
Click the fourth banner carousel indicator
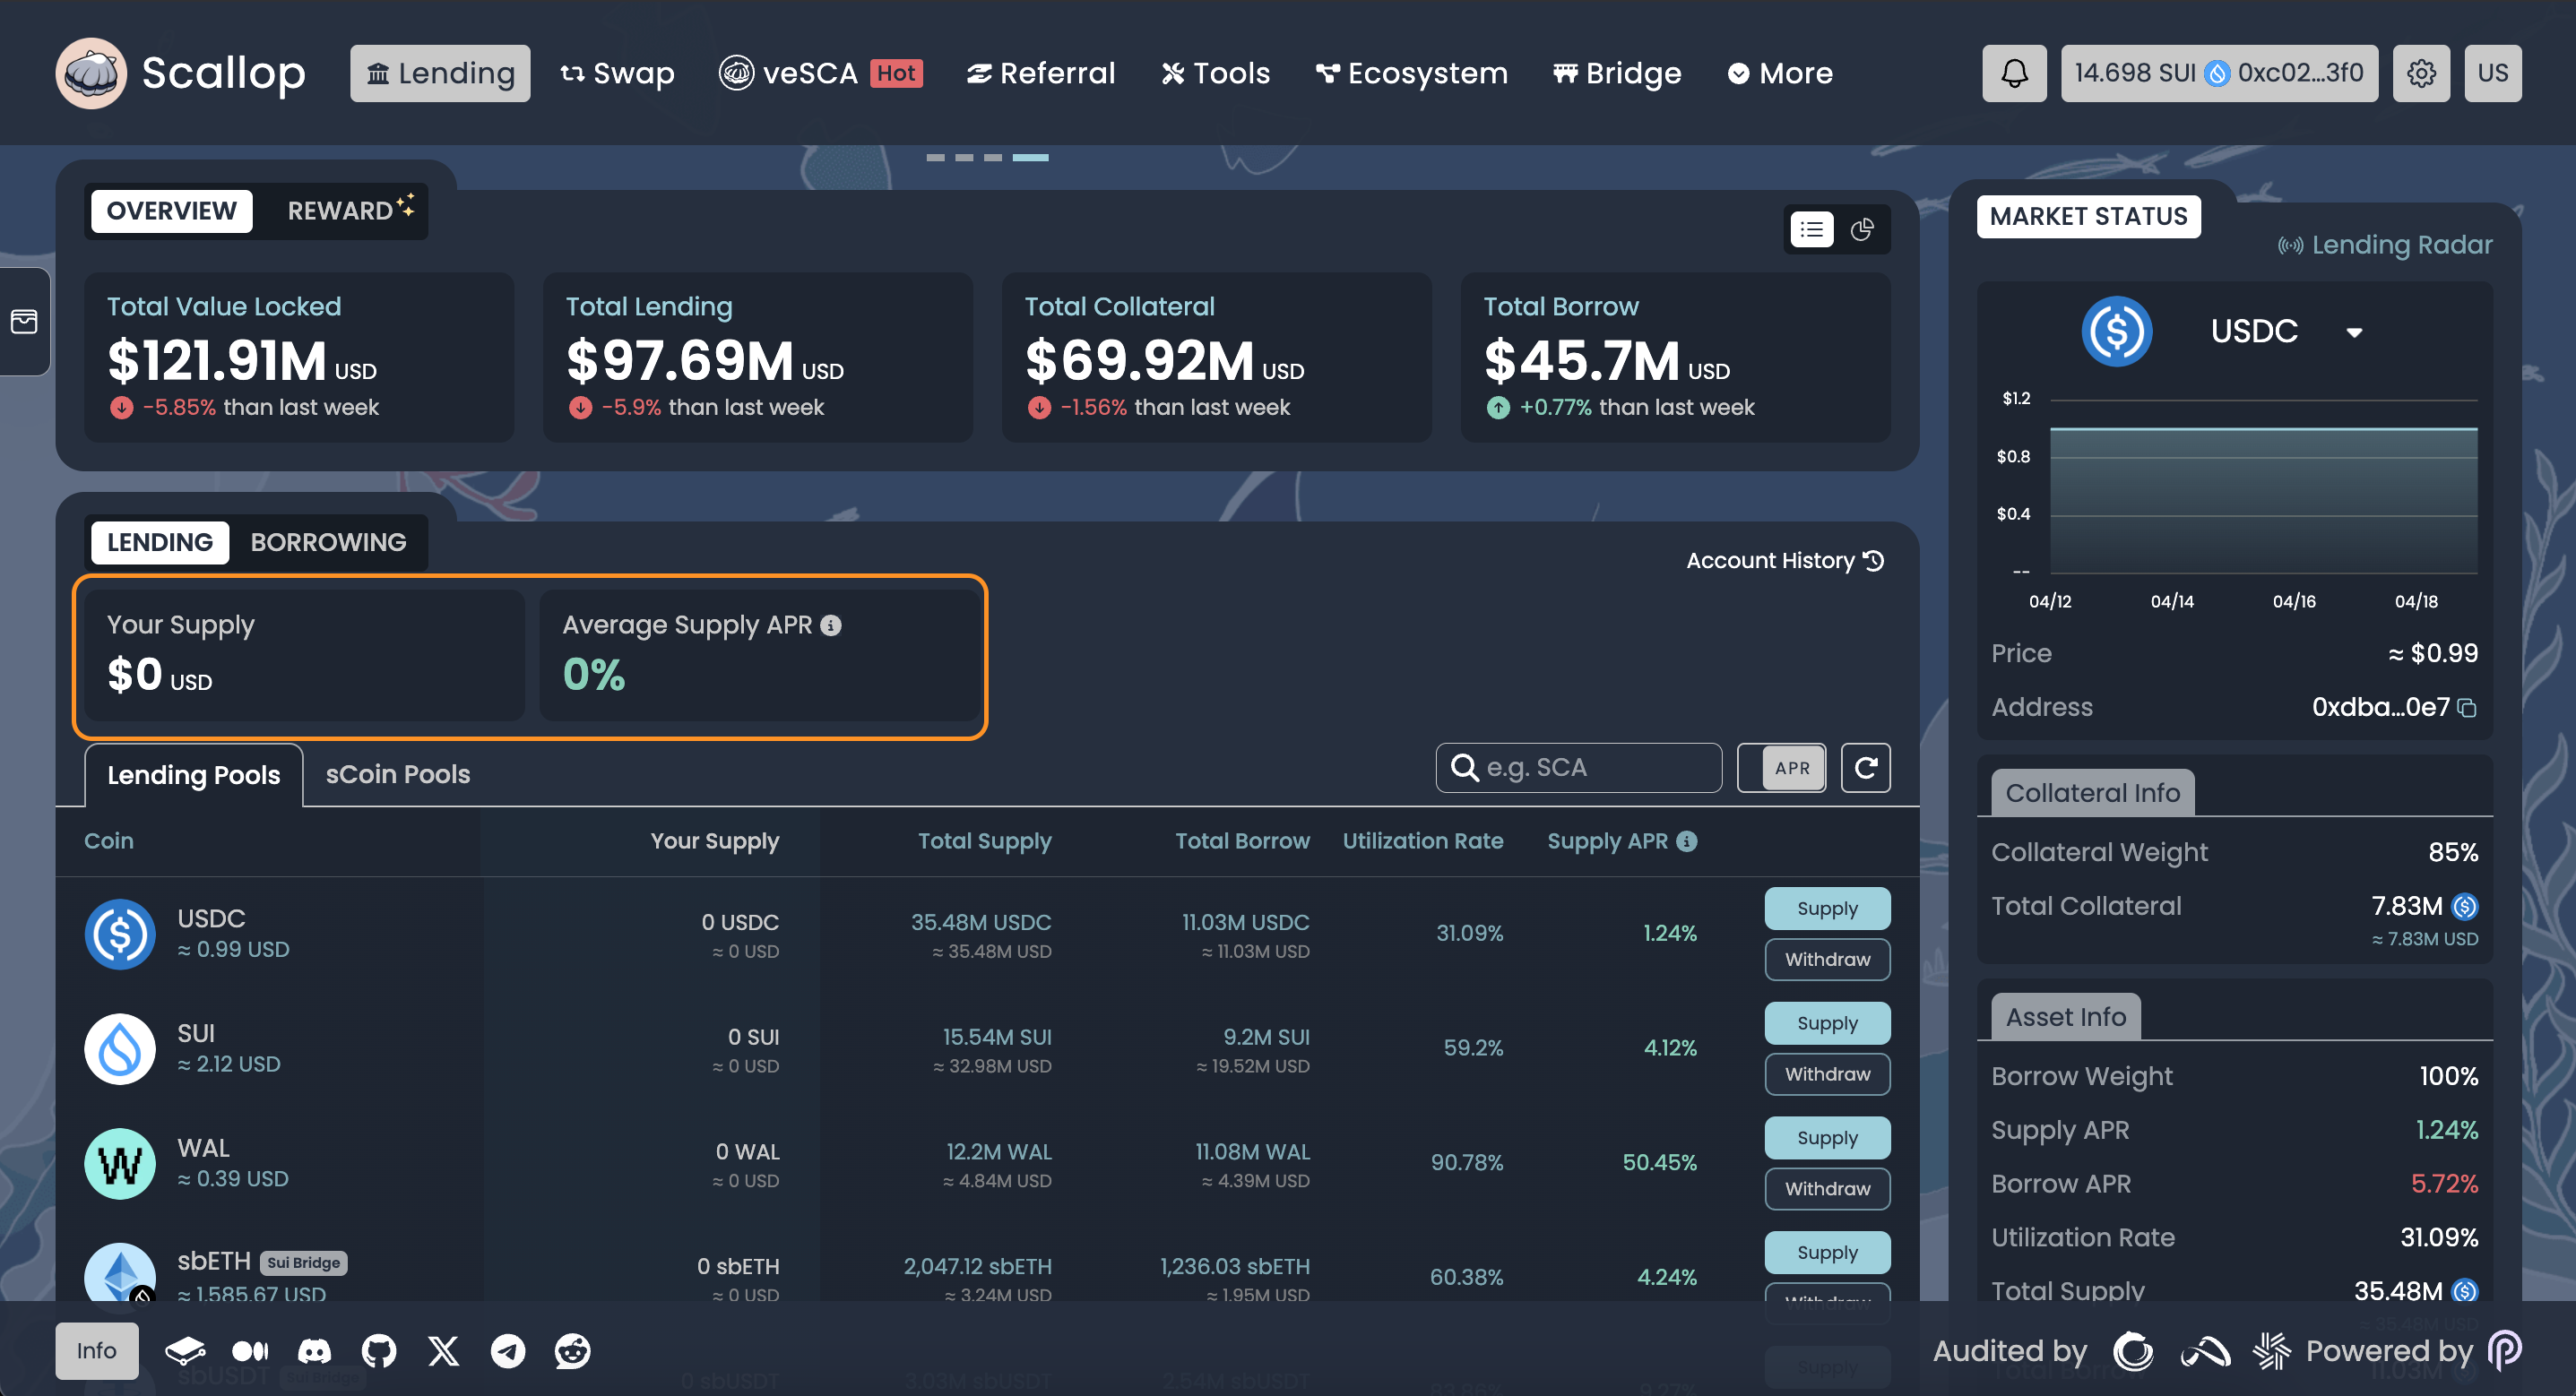[1030, 157]
